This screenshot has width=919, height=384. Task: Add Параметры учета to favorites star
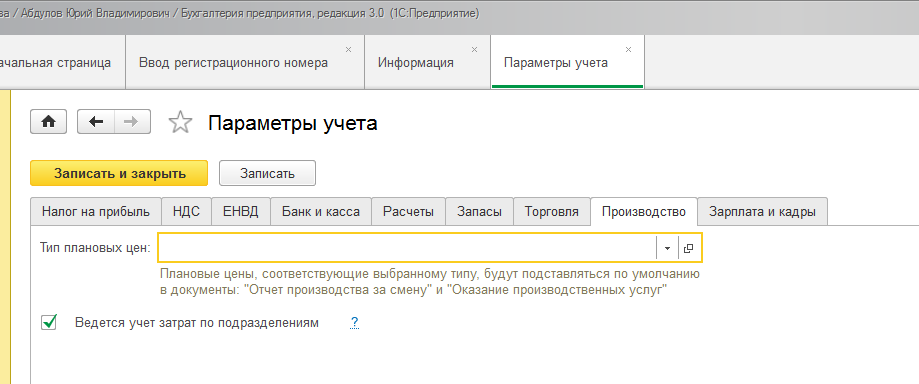(180, 123)
